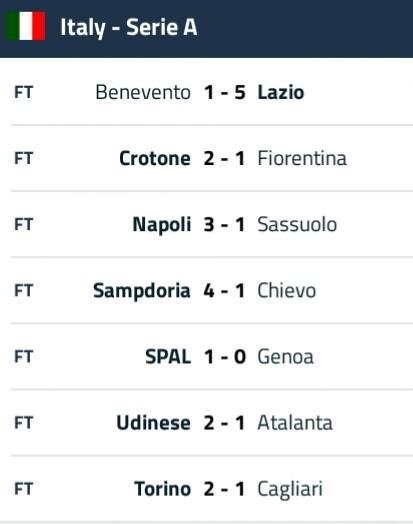Screen dimensions: 413x524
Task: Open Genoa team link
Action: pyautogui.click(x=286, y=357)
